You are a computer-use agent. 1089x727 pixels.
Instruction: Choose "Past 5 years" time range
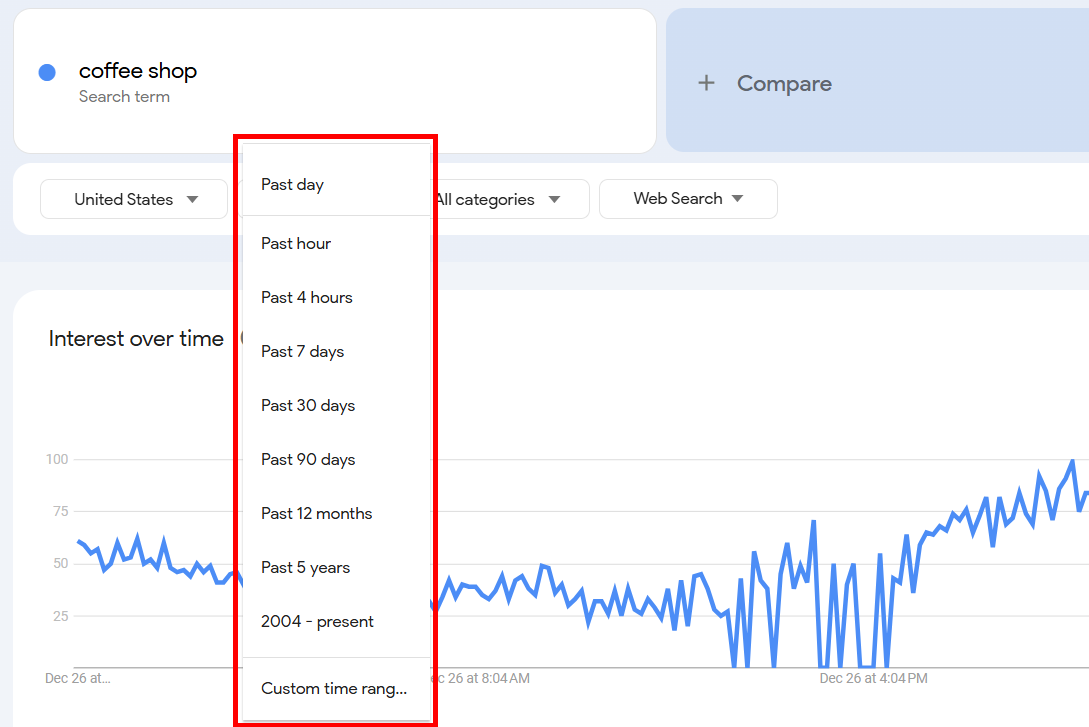304,567
